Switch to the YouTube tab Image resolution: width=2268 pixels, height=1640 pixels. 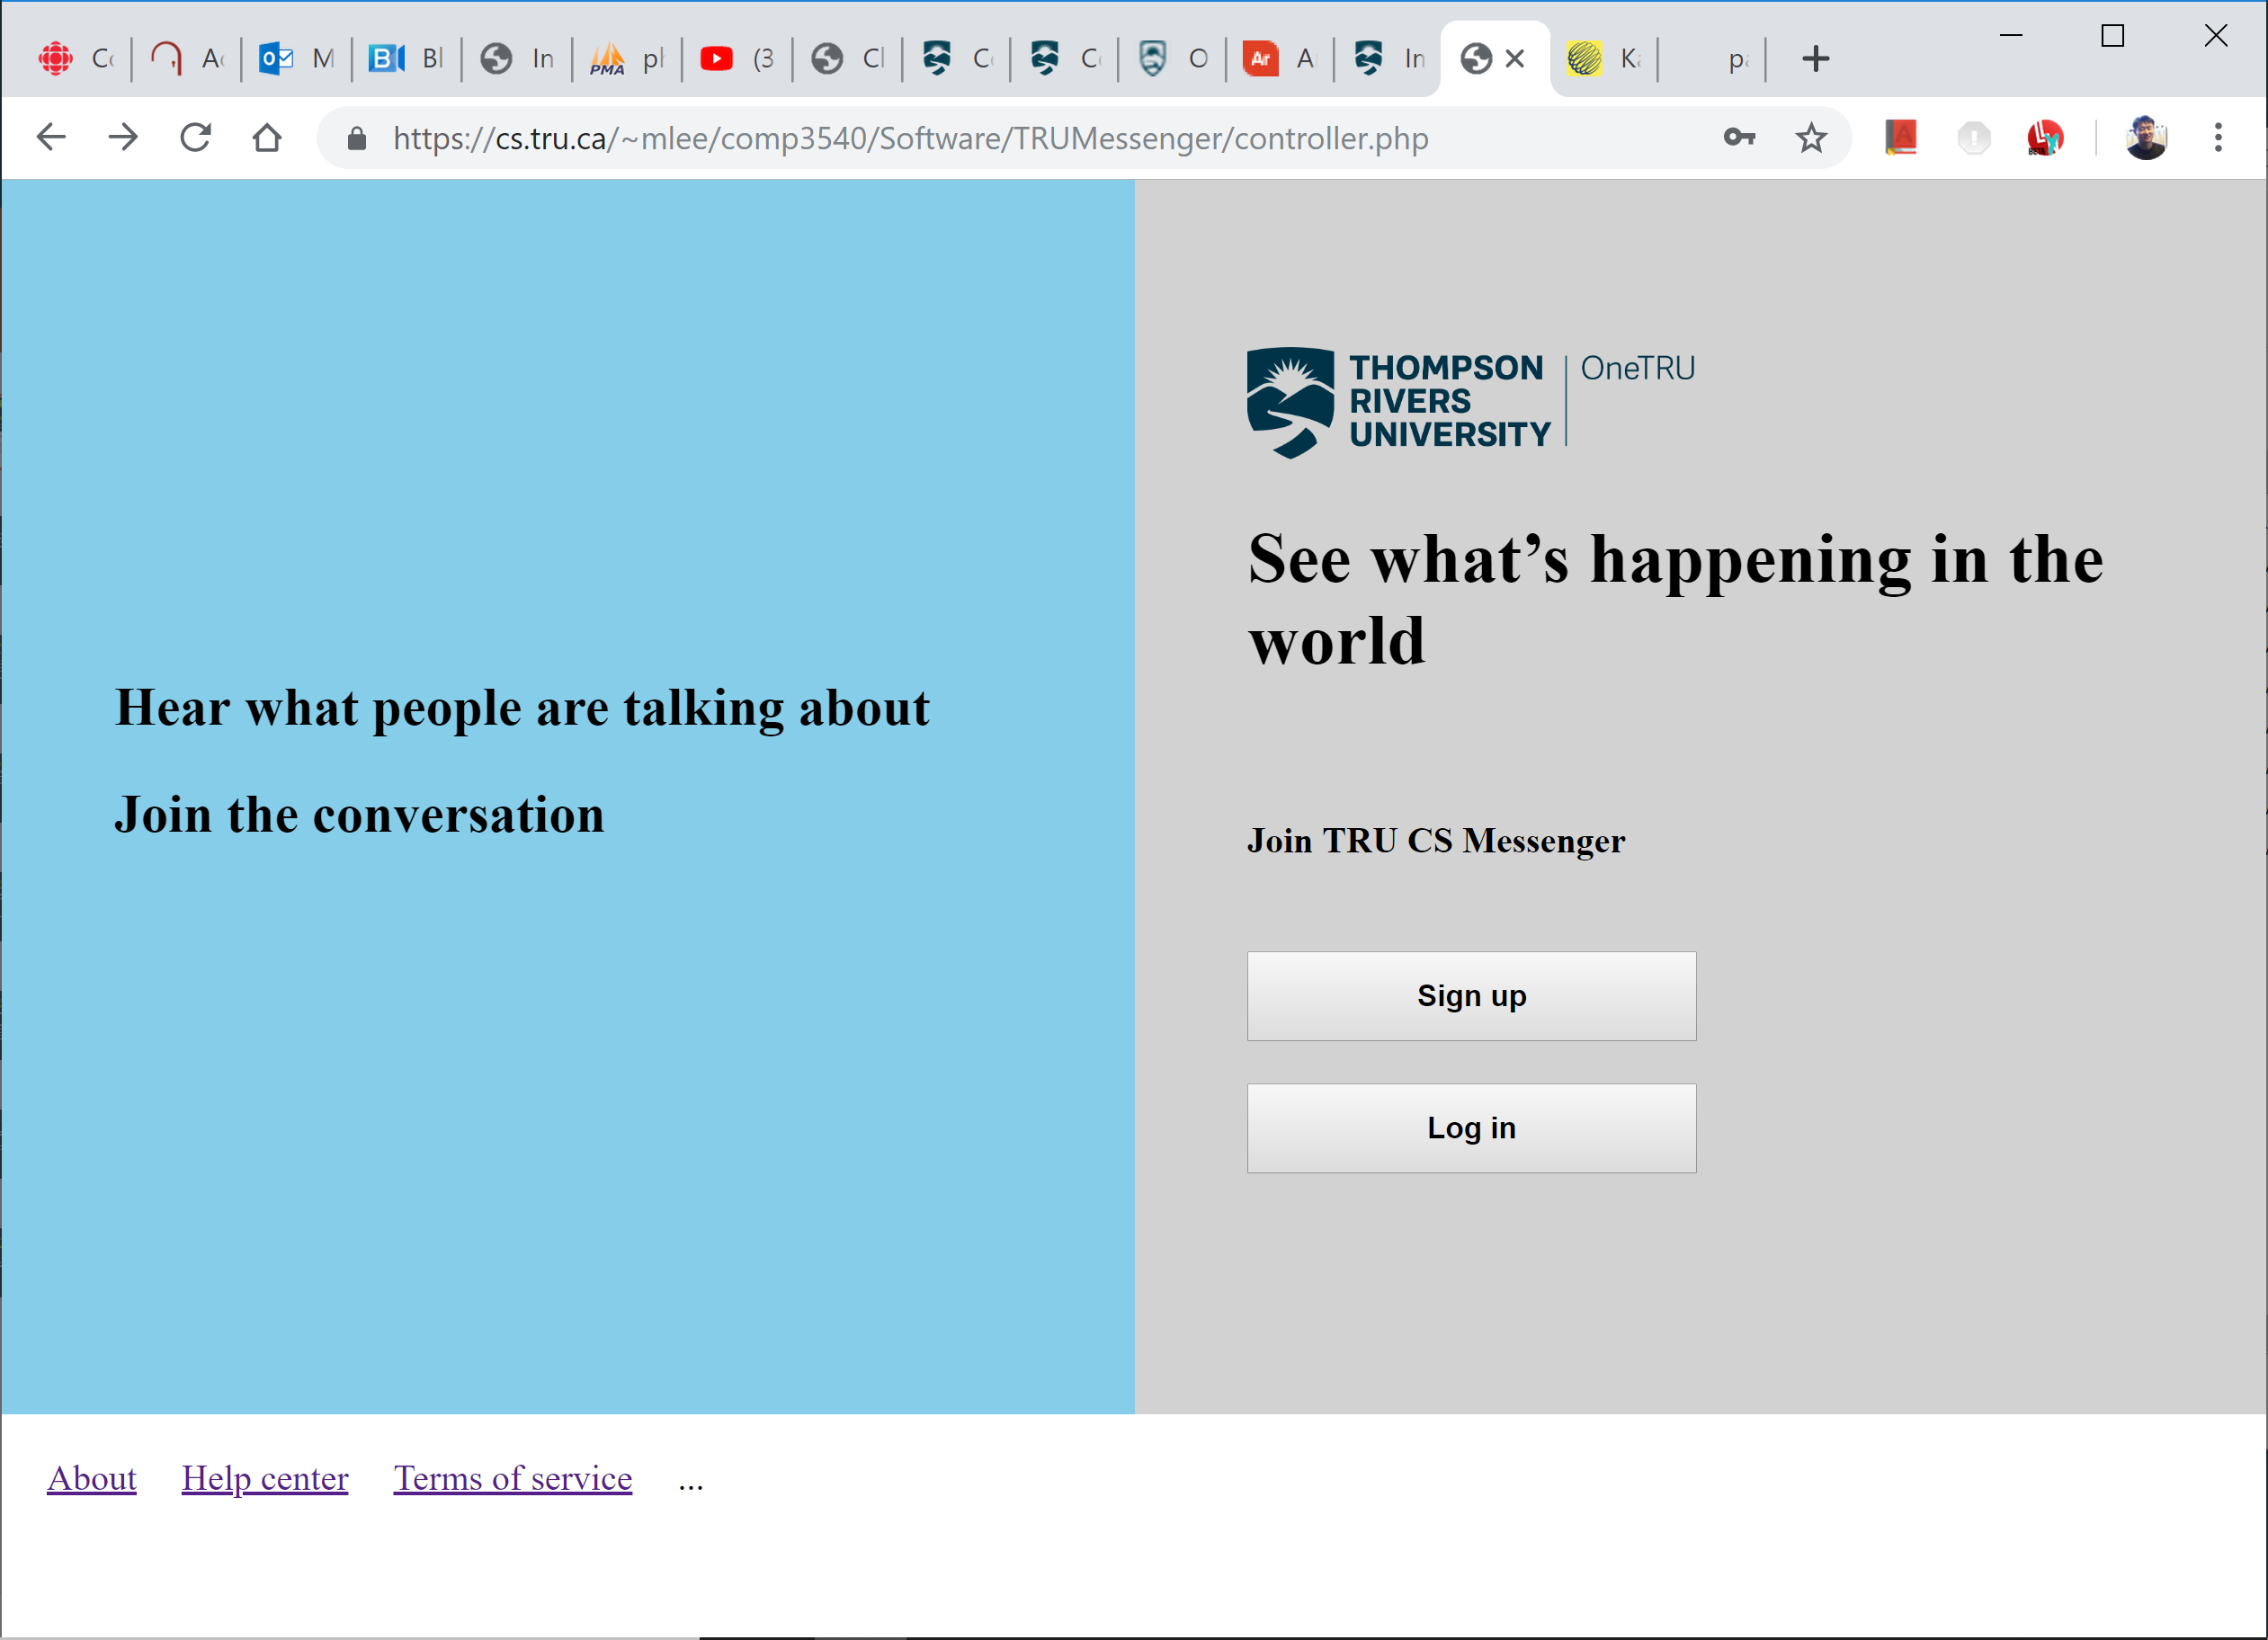point(736,59)
